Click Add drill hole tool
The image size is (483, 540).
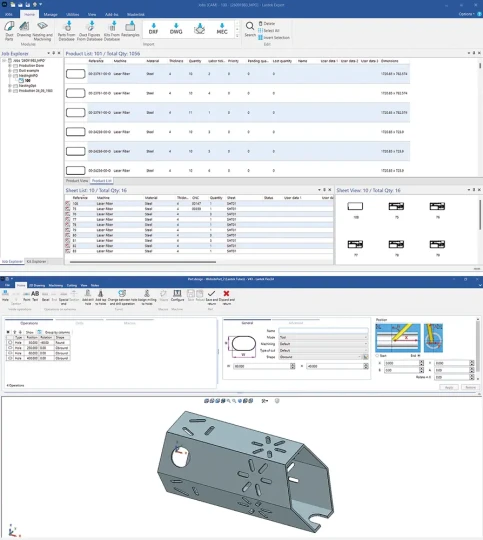(x=88, y=298)
